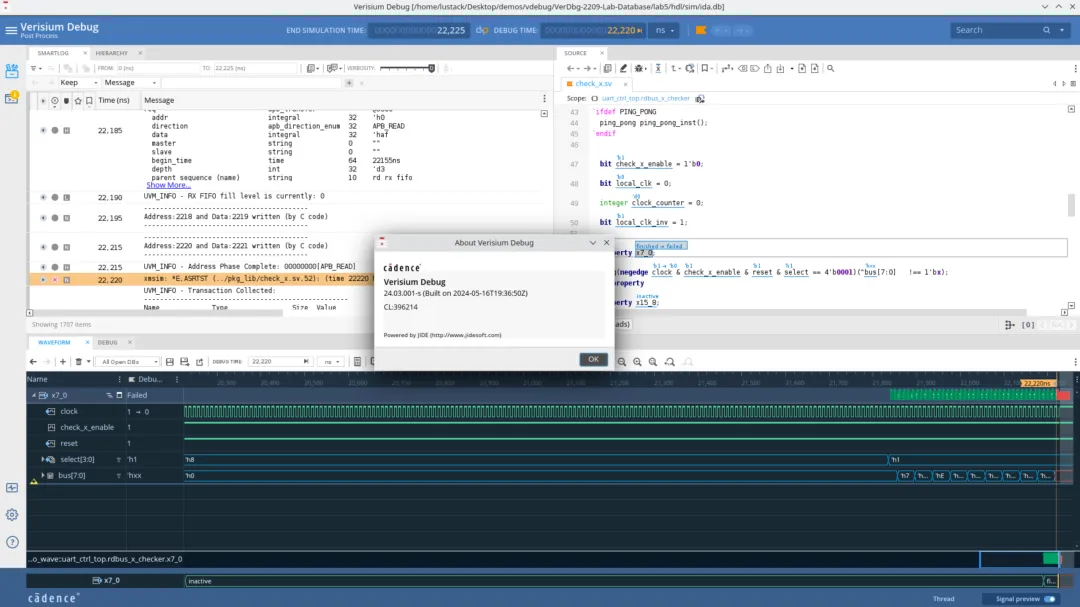Toggle the marker dot on 22,190 log row
The height and width of the screenshot is (607, 1080).
point(55,198)
